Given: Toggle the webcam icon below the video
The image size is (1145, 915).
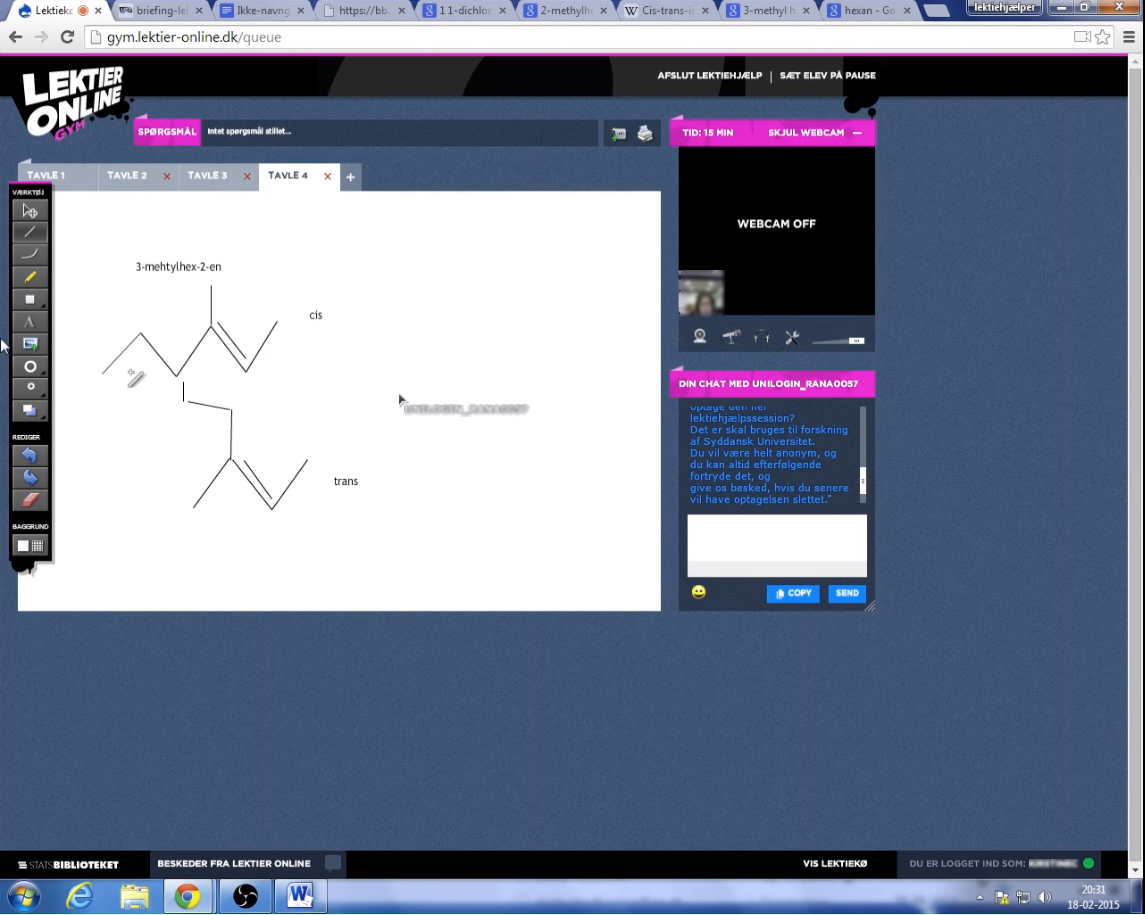Looking at the screenshot, I should (x=700, y=337).
